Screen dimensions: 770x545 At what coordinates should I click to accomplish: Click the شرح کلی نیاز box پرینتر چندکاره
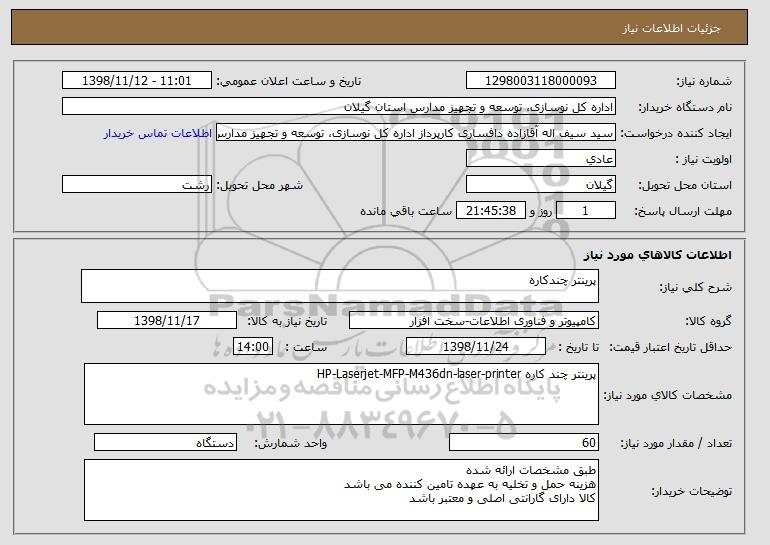[x=340, y=286]
